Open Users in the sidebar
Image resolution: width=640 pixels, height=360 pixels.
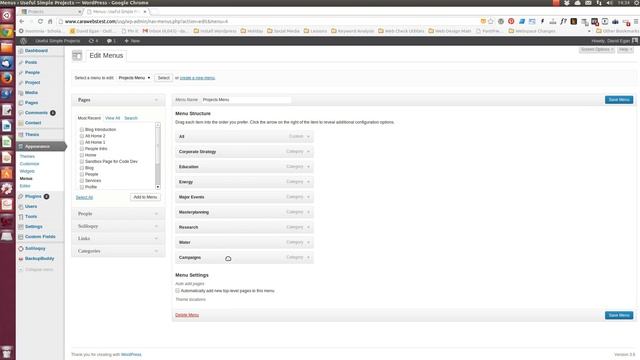click(31, 207)
